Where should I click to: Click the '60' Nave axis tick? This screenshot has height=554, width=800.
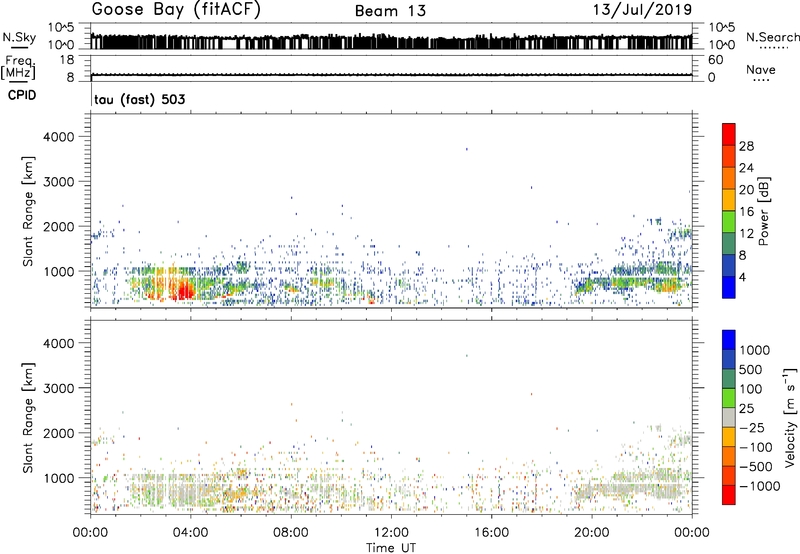coord(715,60)
